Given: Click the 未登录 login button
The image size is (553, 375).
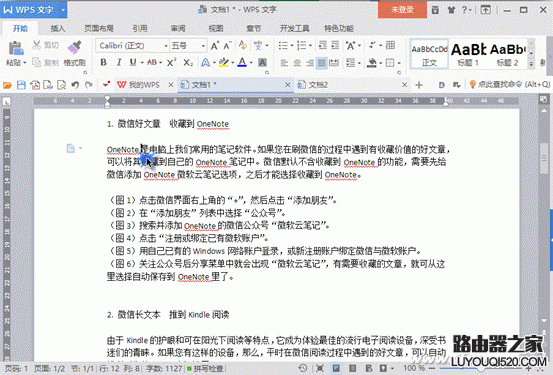Looking at the screenshot, I should point(402,10).
